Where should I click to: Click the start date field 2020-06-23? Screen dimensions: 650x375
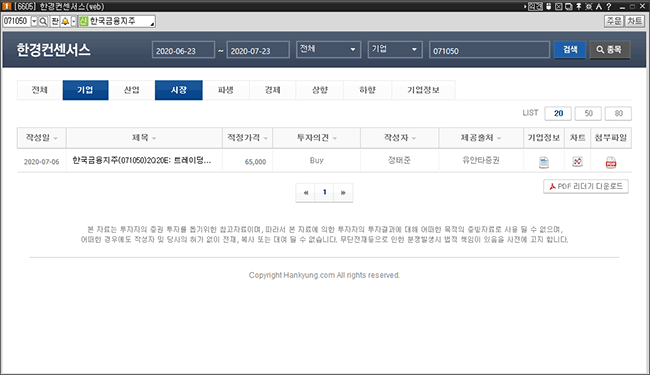pyautogui.click(x=183, y=50)
